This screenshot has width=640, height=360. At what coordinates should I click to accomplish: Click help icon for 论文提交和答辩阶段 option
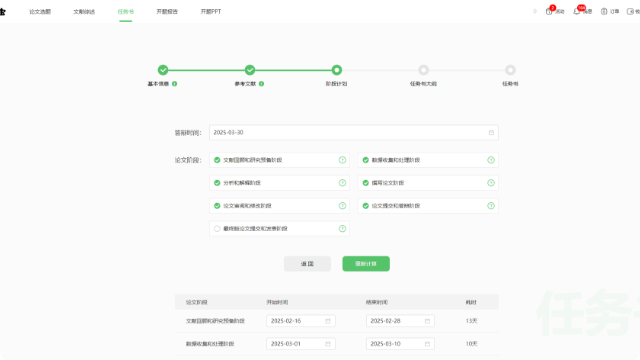pos(491,206)
